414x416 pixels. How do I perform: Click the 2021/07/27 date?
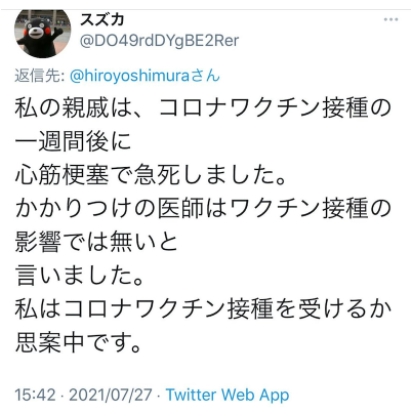tap(110, 395)
